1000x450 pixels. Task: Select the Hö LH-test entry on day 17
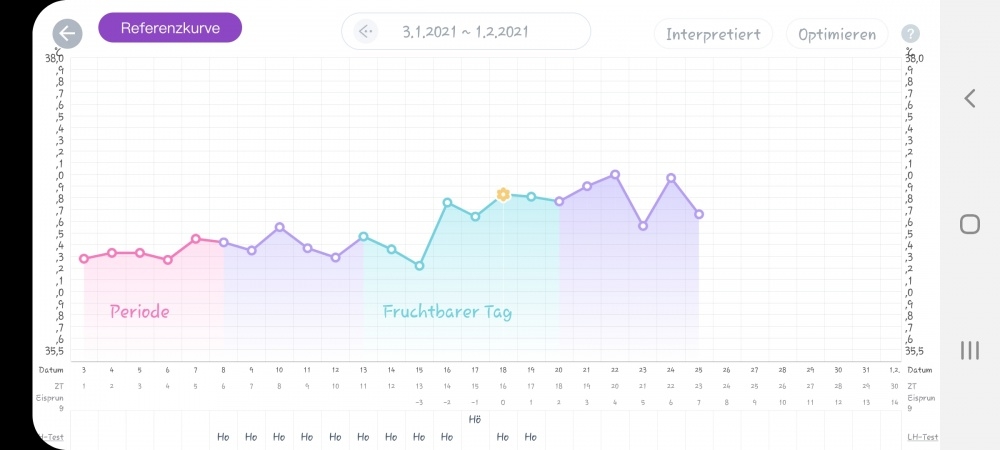pos(475,420)
